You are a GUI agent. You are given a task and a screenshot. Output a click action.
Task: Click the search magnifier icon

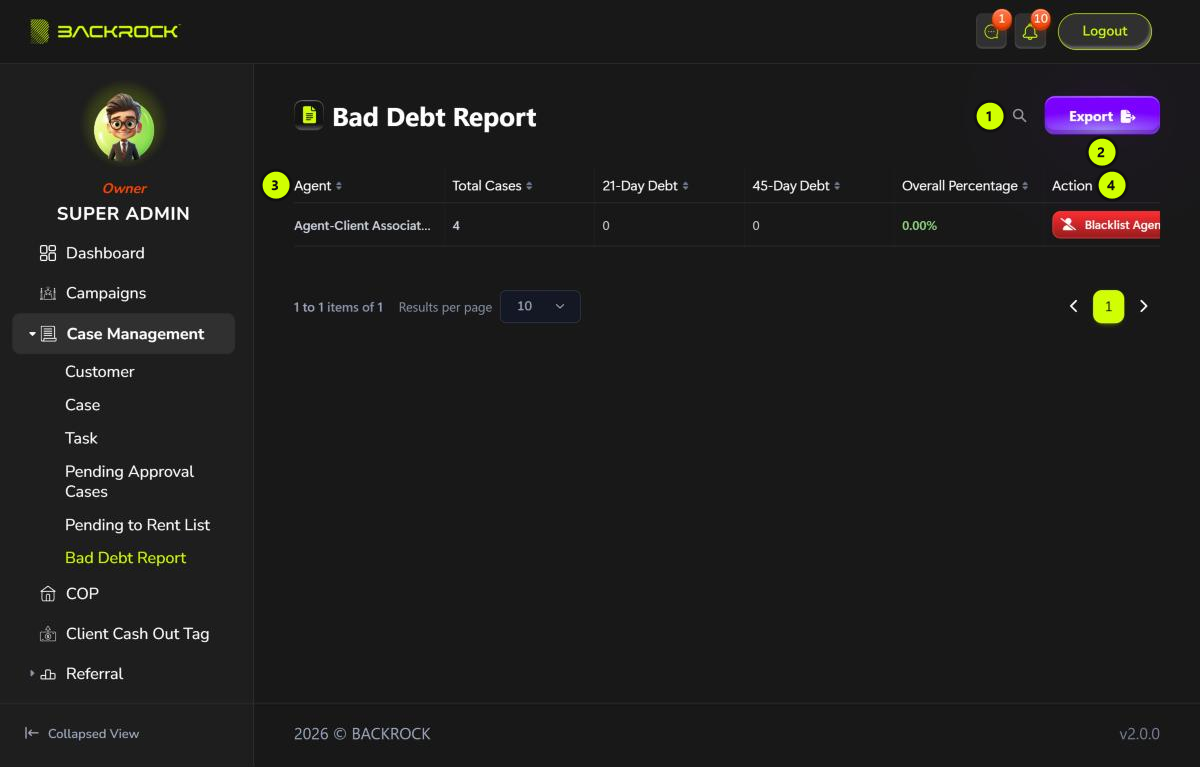click(x=1019, y=116)
